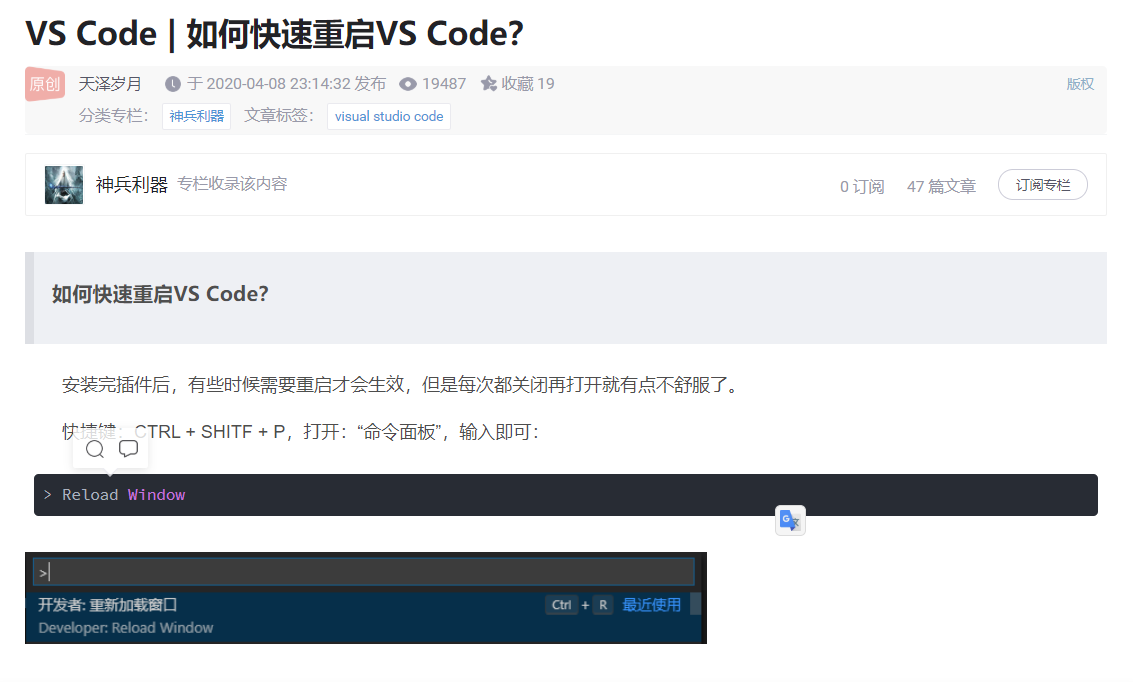Click the R key shortcut badge
The image size is (1133, 682).
coord(603,605)
